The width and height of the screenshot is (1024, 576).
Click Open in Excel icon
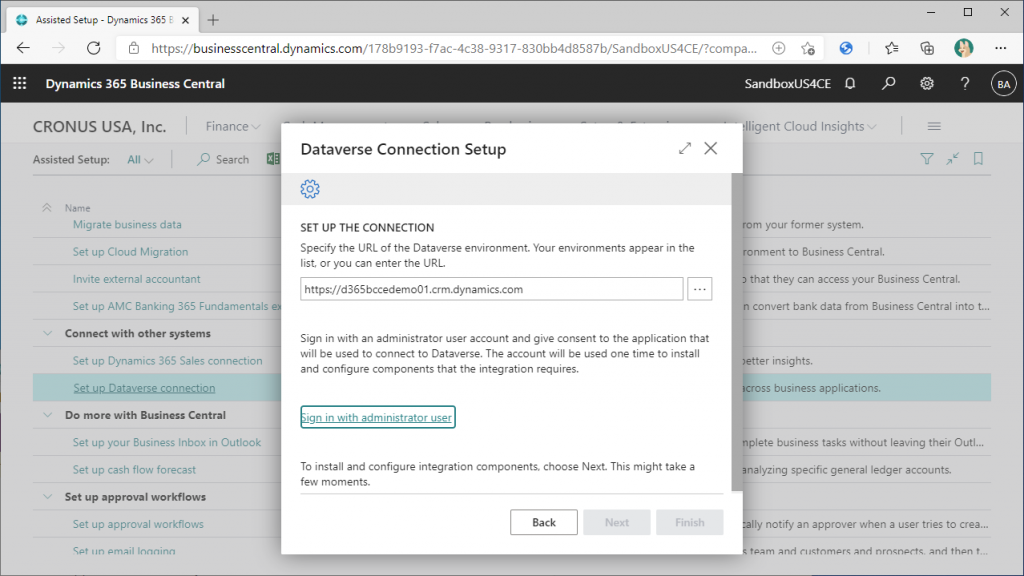coord(273,159)
